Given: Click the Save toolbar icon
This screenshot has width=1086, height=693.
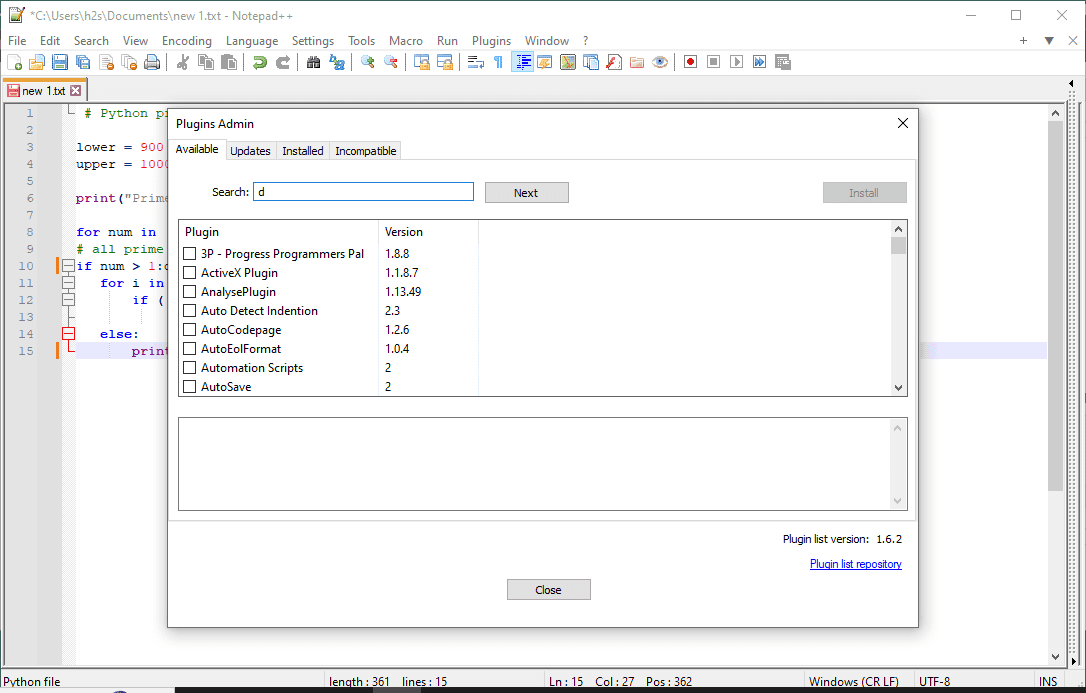Looking at the screenshot, I should click(x=60, y=62).
